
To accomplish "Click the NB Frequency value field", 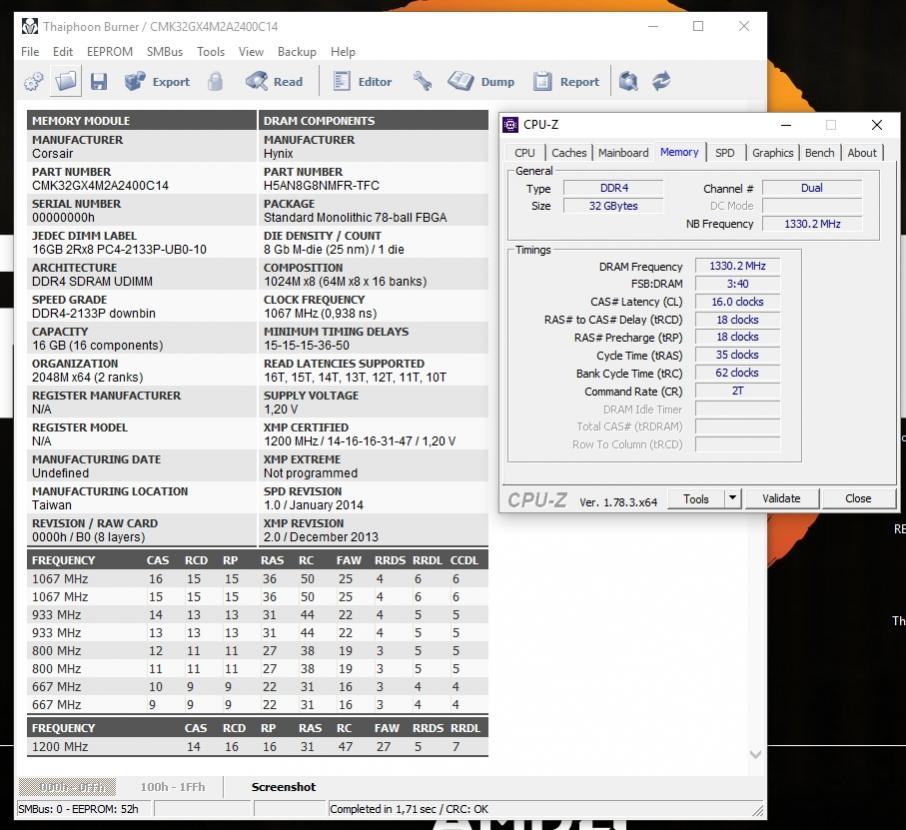I will coord(812,224).
